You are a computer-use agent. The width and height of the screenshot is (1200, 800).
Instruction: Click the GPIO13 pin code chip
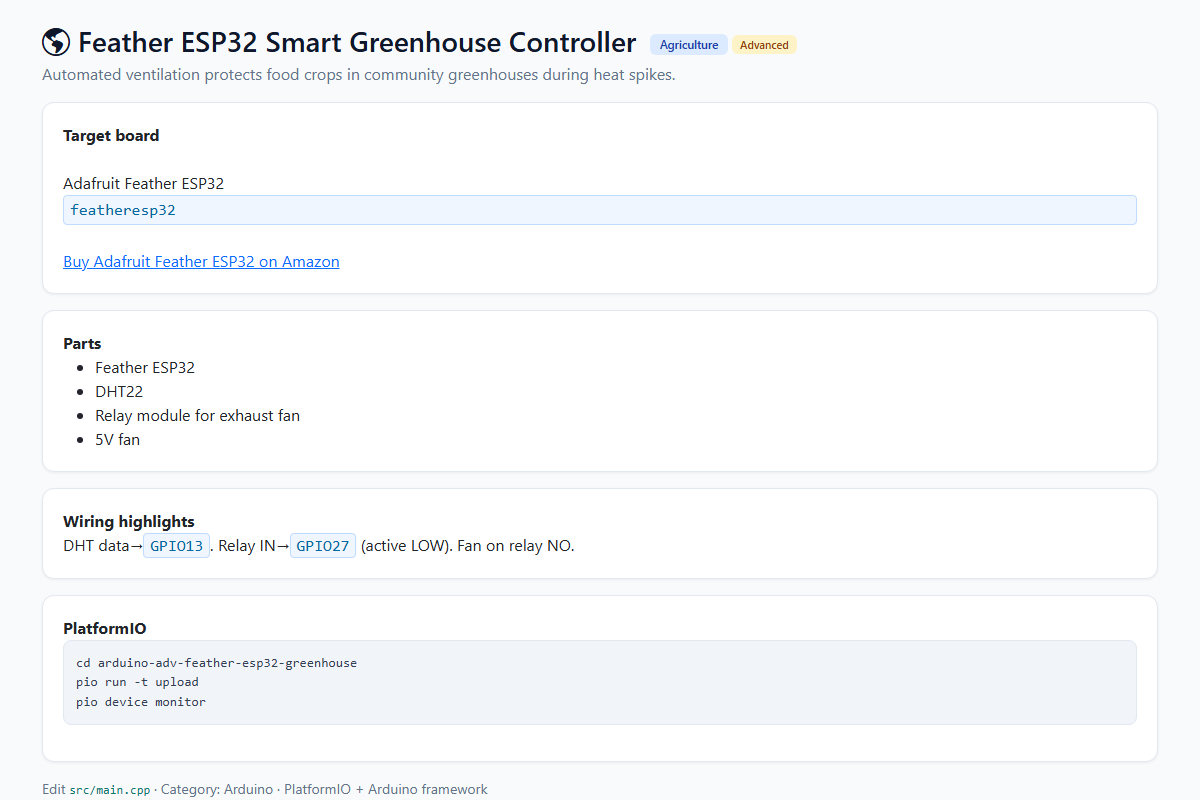click(x=177, y=546)
